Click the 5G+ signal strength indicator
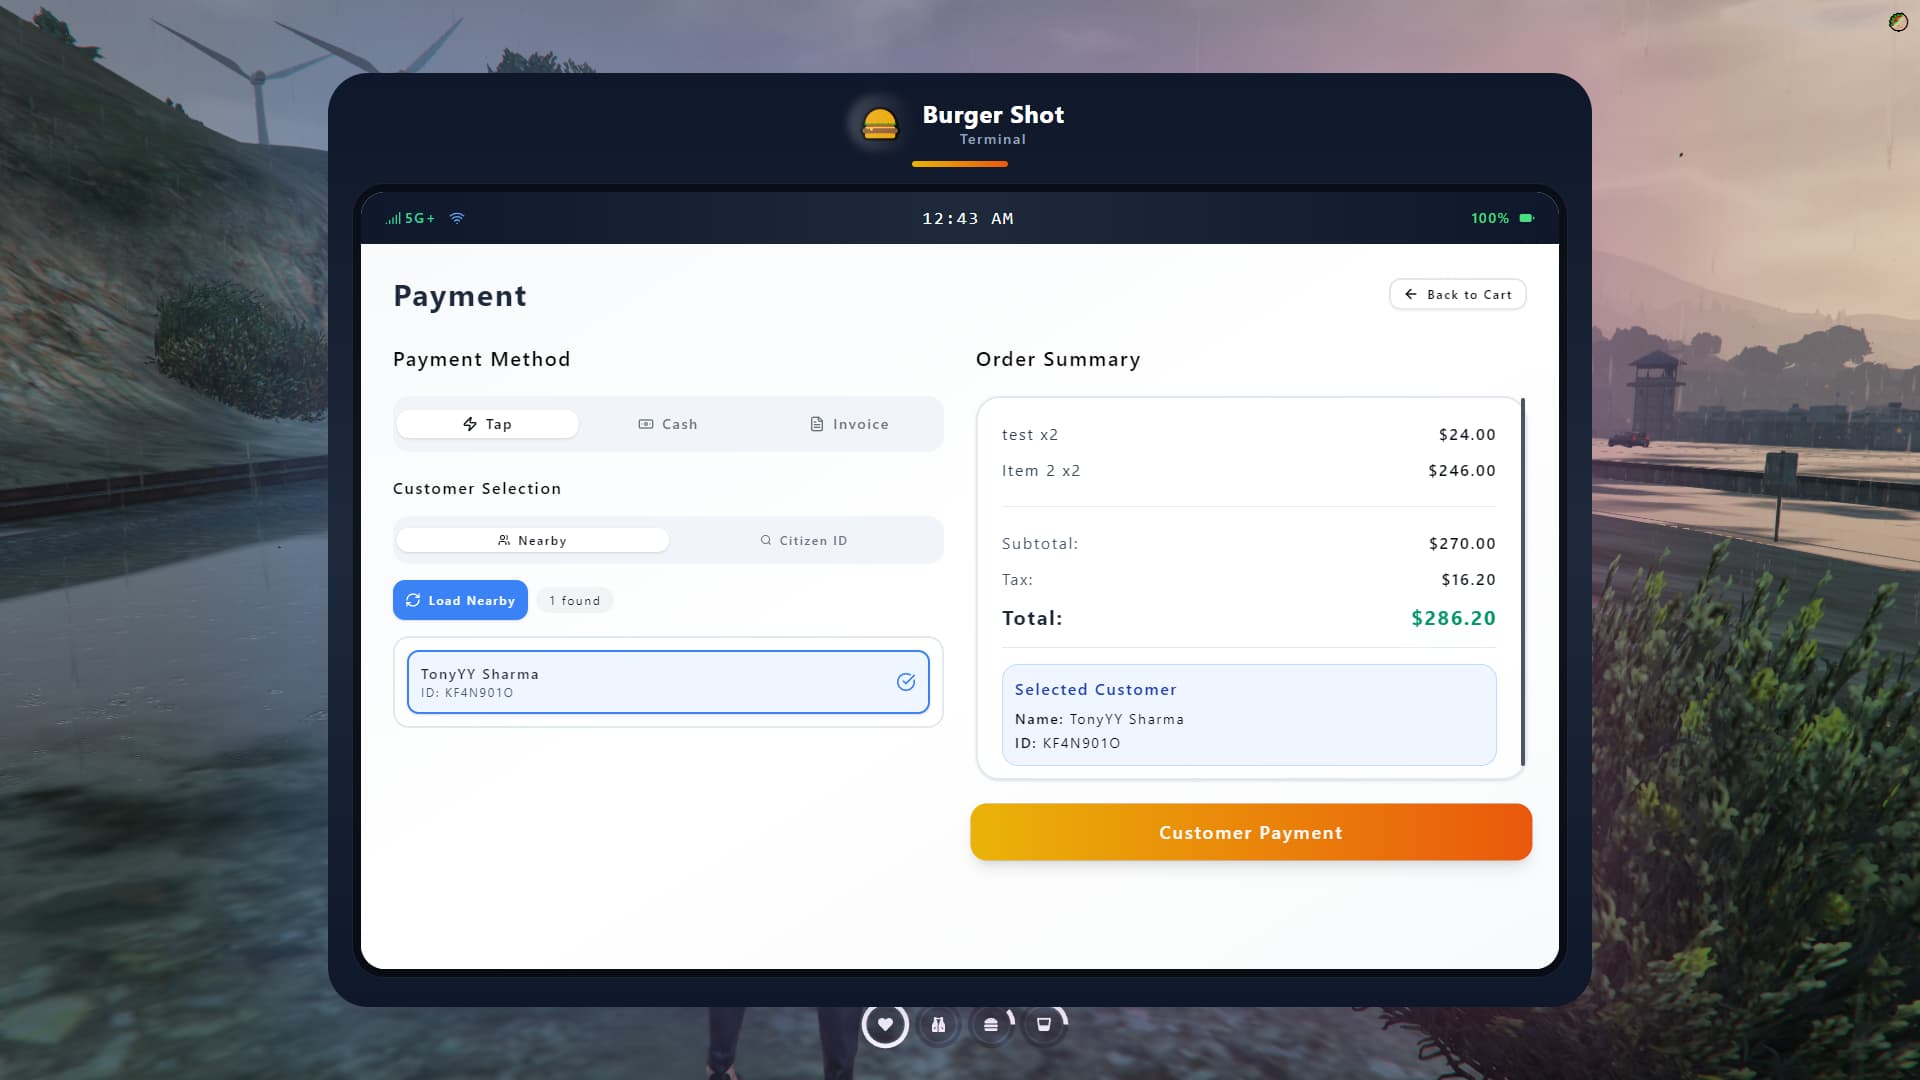The width and height of the screenshot is (1920, 1080). click(410, 218)
